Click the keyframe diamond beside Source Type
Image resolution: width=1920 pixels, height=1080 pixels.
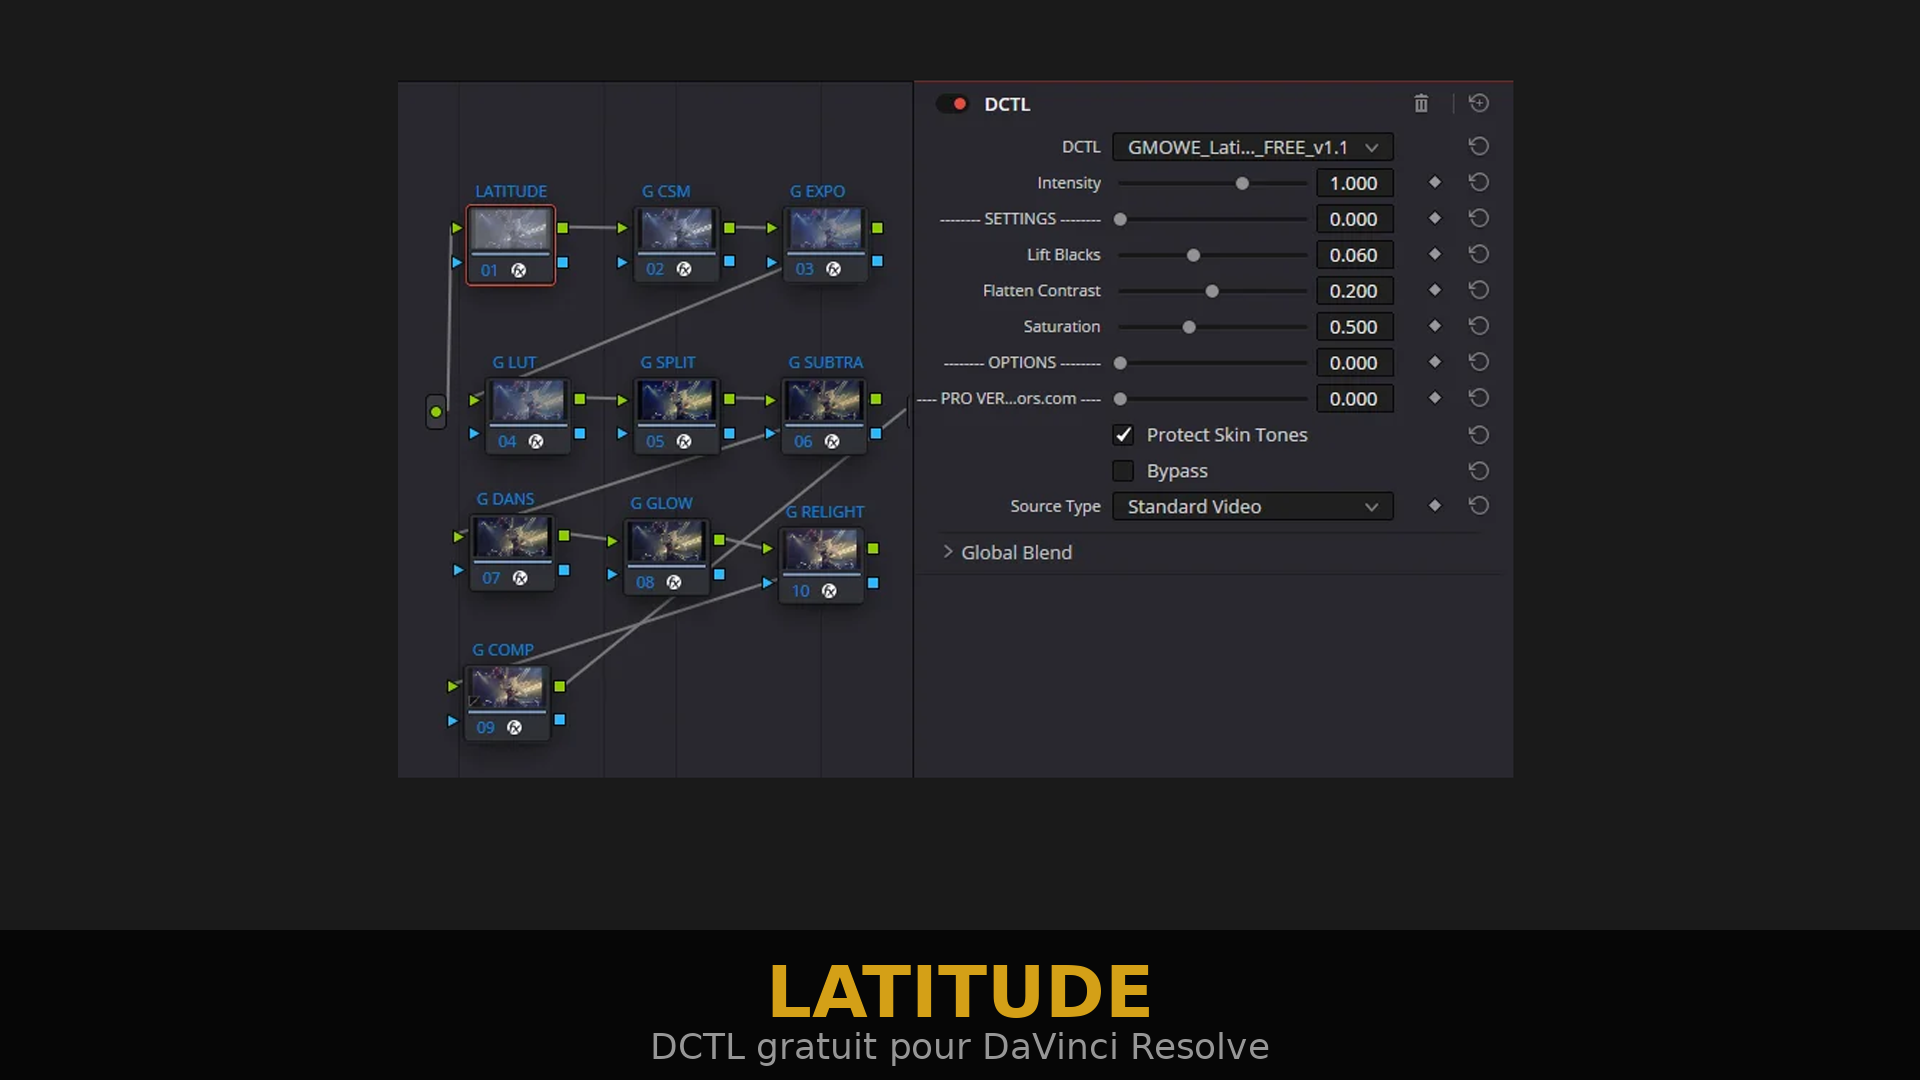pyautogui.click(x=1434, y=506)
